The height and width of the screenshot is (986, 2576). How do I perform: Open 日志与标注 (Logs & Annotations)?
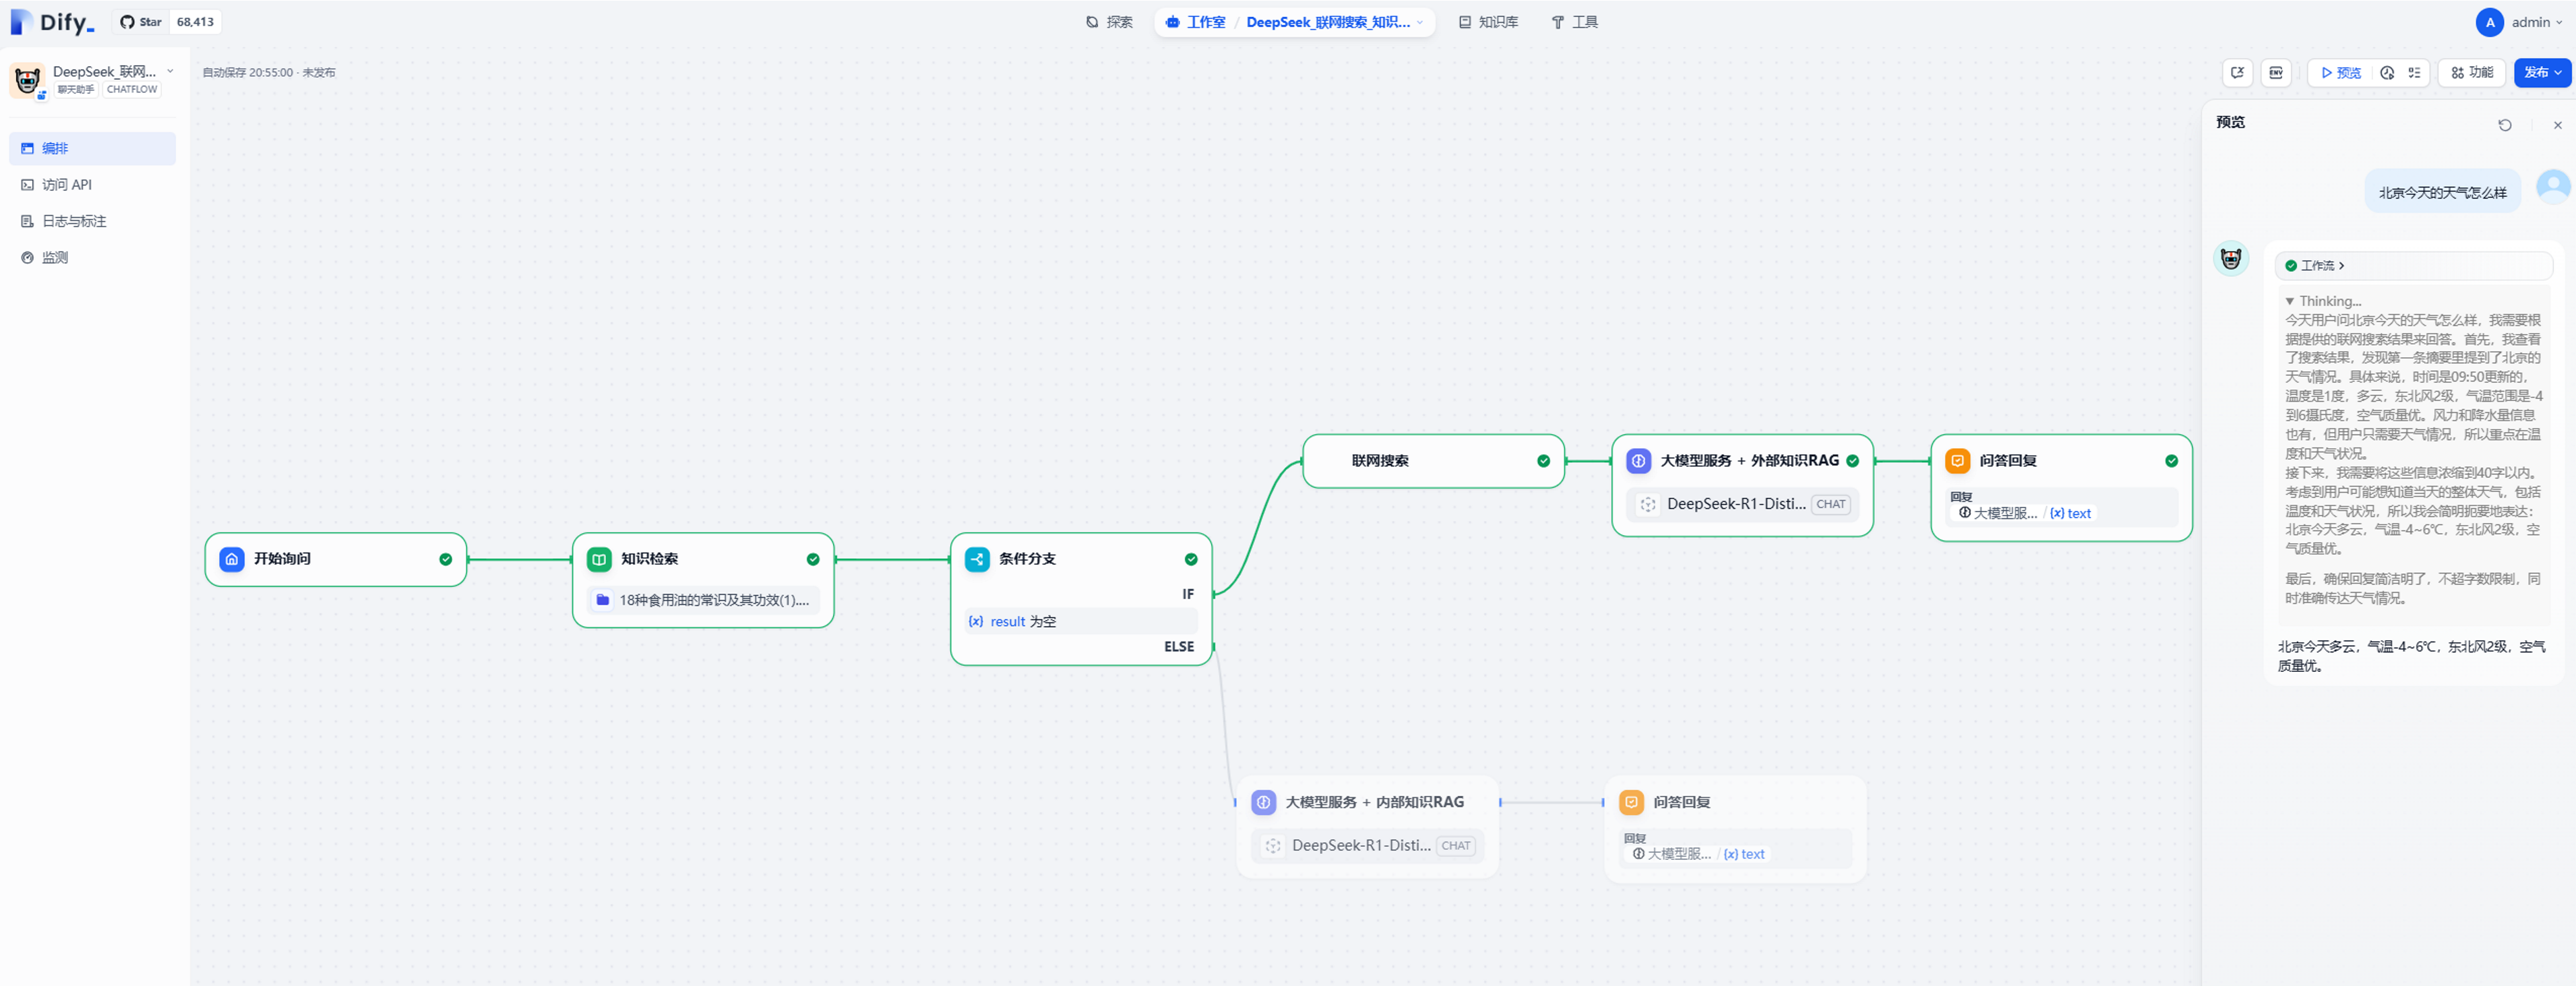click(92, 221)
